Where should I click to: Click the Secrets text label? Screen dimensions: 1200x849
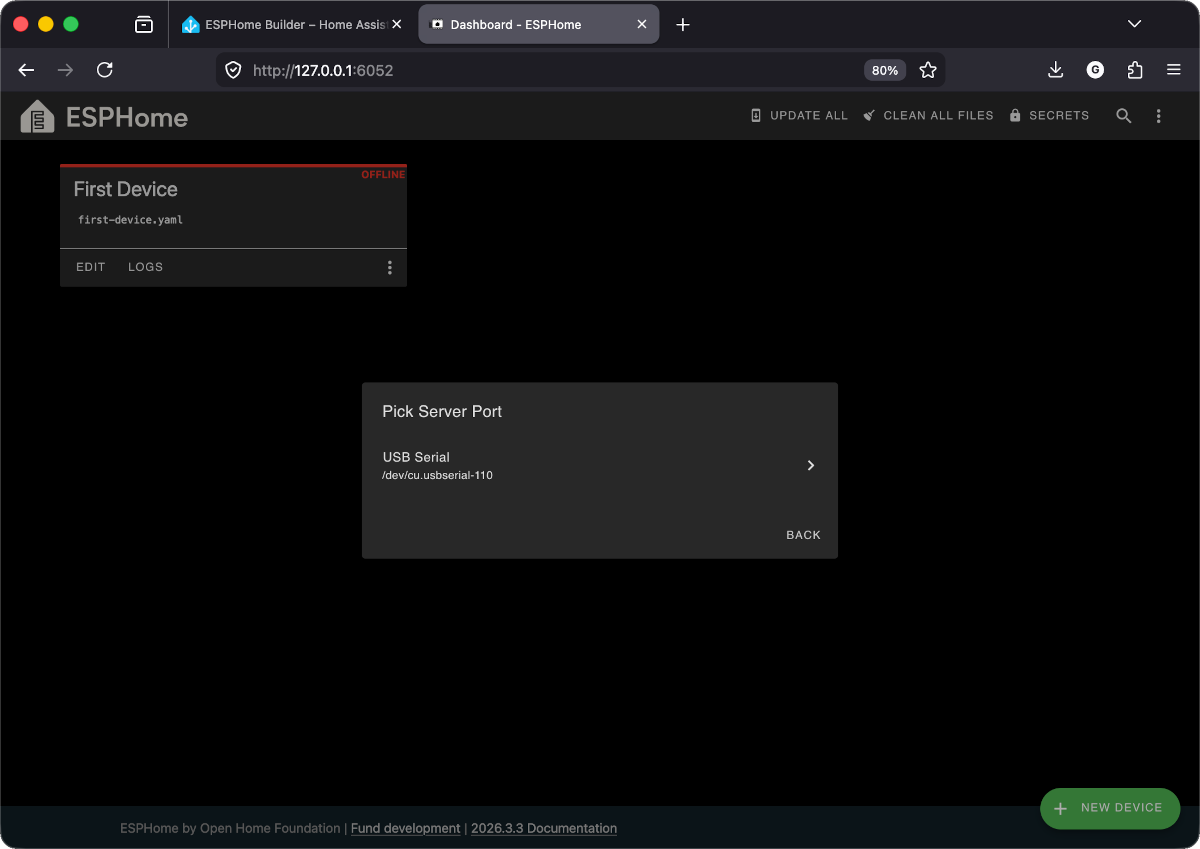pyautogui.click(x=1059, y=116)
